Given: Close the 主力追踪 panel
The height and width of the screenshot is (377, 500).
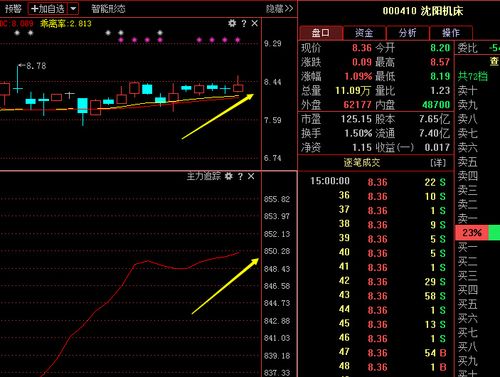Looking at the screenshot, I should (251, 176).
